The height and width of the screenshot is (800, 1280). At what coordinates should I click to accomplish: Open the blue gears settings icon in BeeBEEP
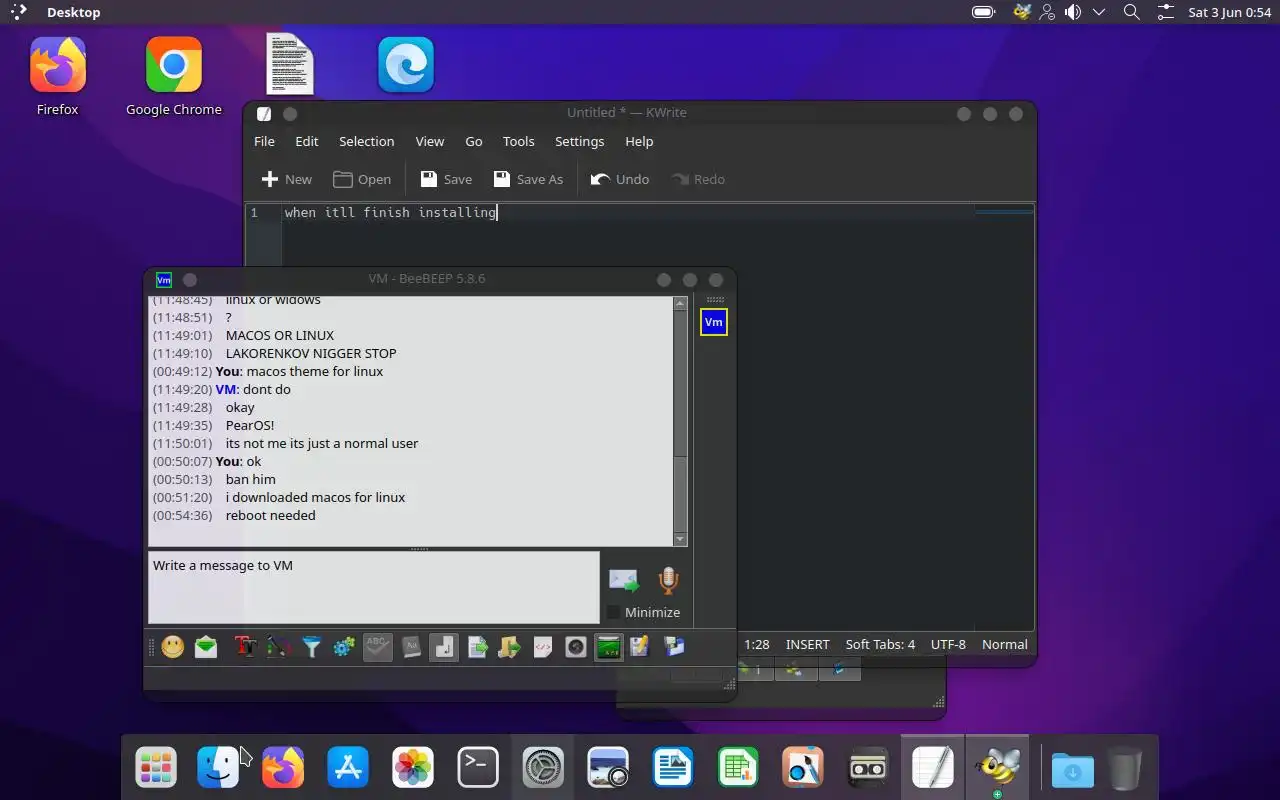[344, 647]
